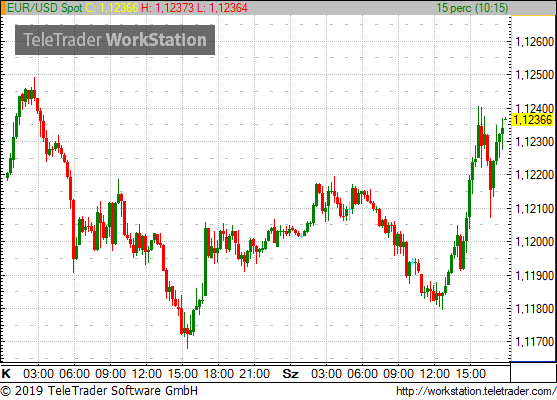The image size is (557, 400).
Task: Click the 15 perc (10:15) interval label
Action: click(x=472, y=8)
